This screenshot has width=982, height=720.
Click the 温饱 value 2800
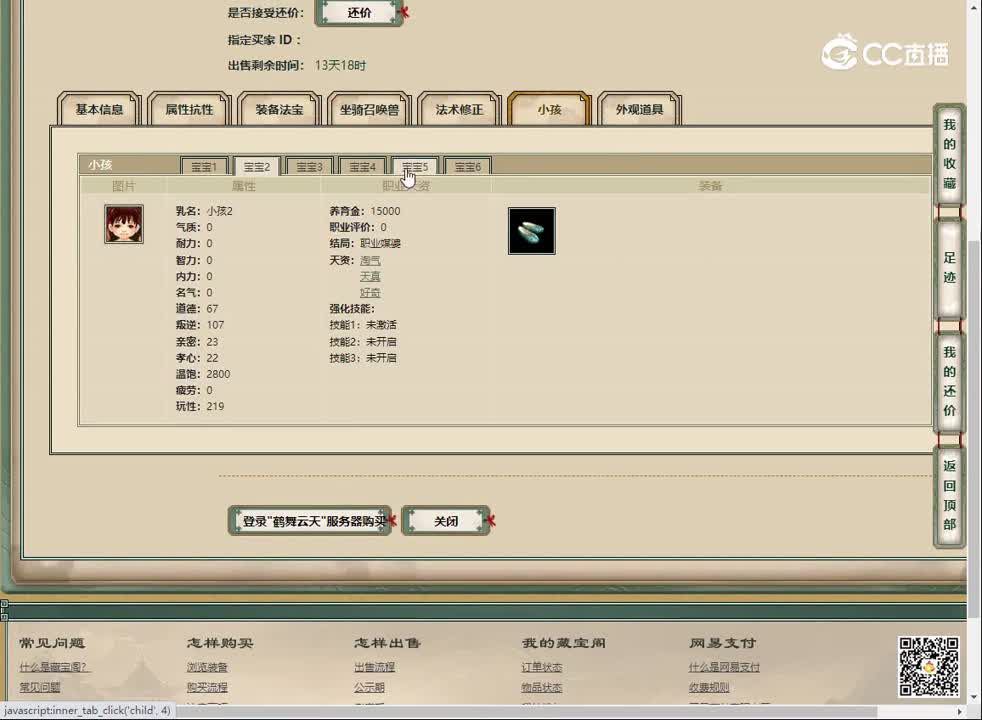click(218, 374)
